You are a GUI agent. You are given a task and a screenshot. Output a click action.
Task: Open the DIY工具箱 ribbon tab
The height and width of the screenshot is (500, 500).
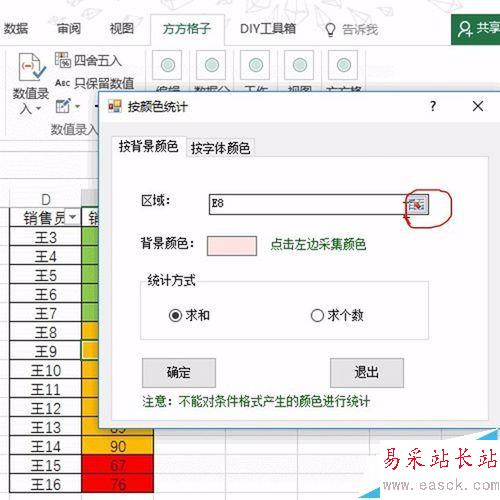[x=268, y=29]
